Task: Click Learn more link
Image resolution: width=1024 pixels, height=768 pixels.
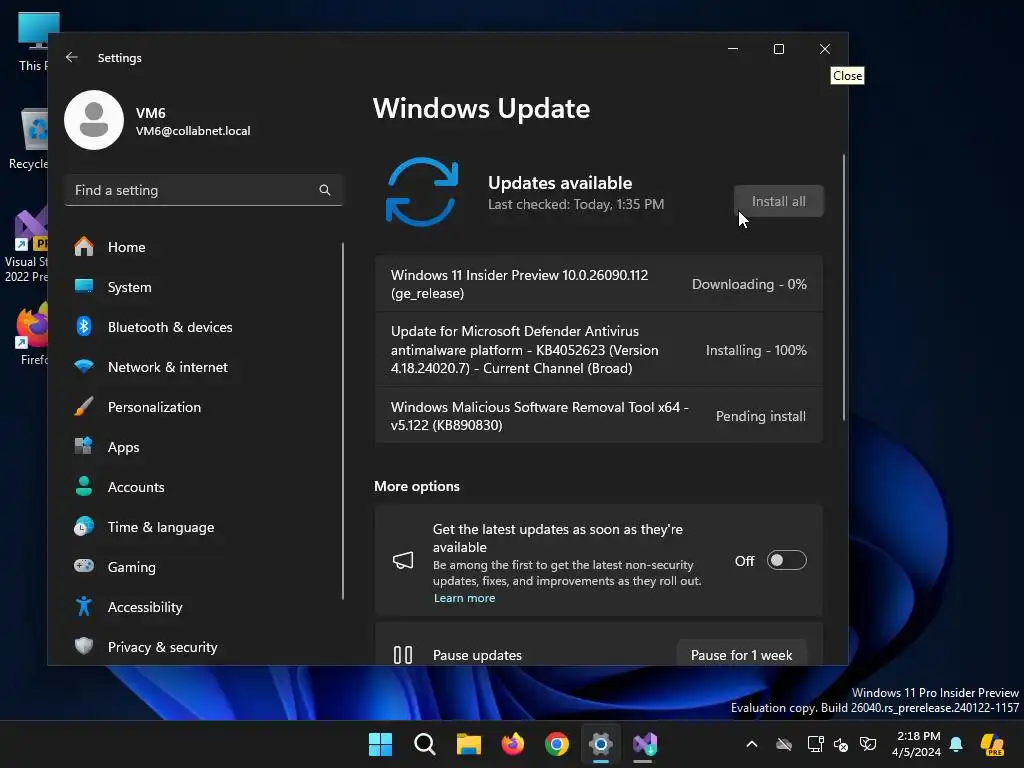Action: coord(464,598)
